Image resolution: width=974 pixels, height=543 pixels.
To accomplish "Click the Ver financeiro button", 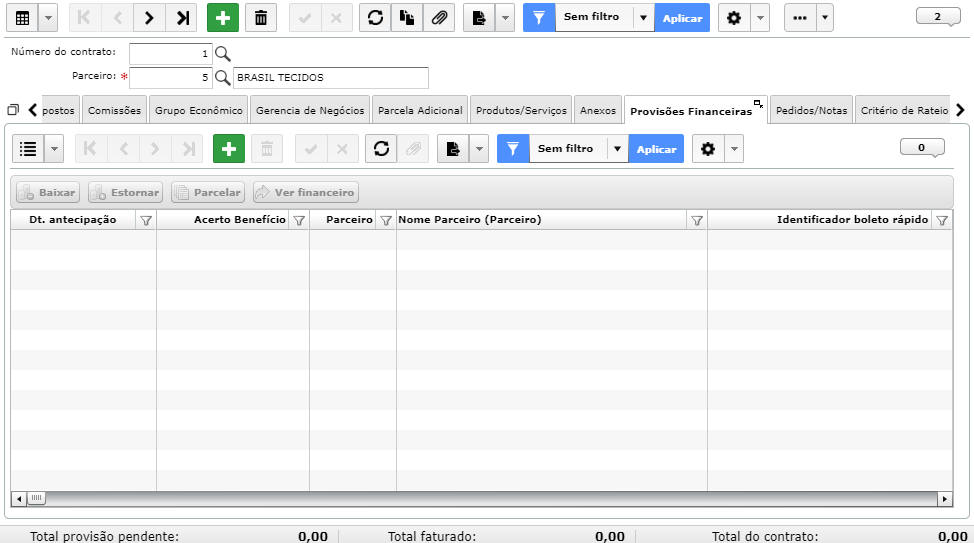I will point(306,193).
